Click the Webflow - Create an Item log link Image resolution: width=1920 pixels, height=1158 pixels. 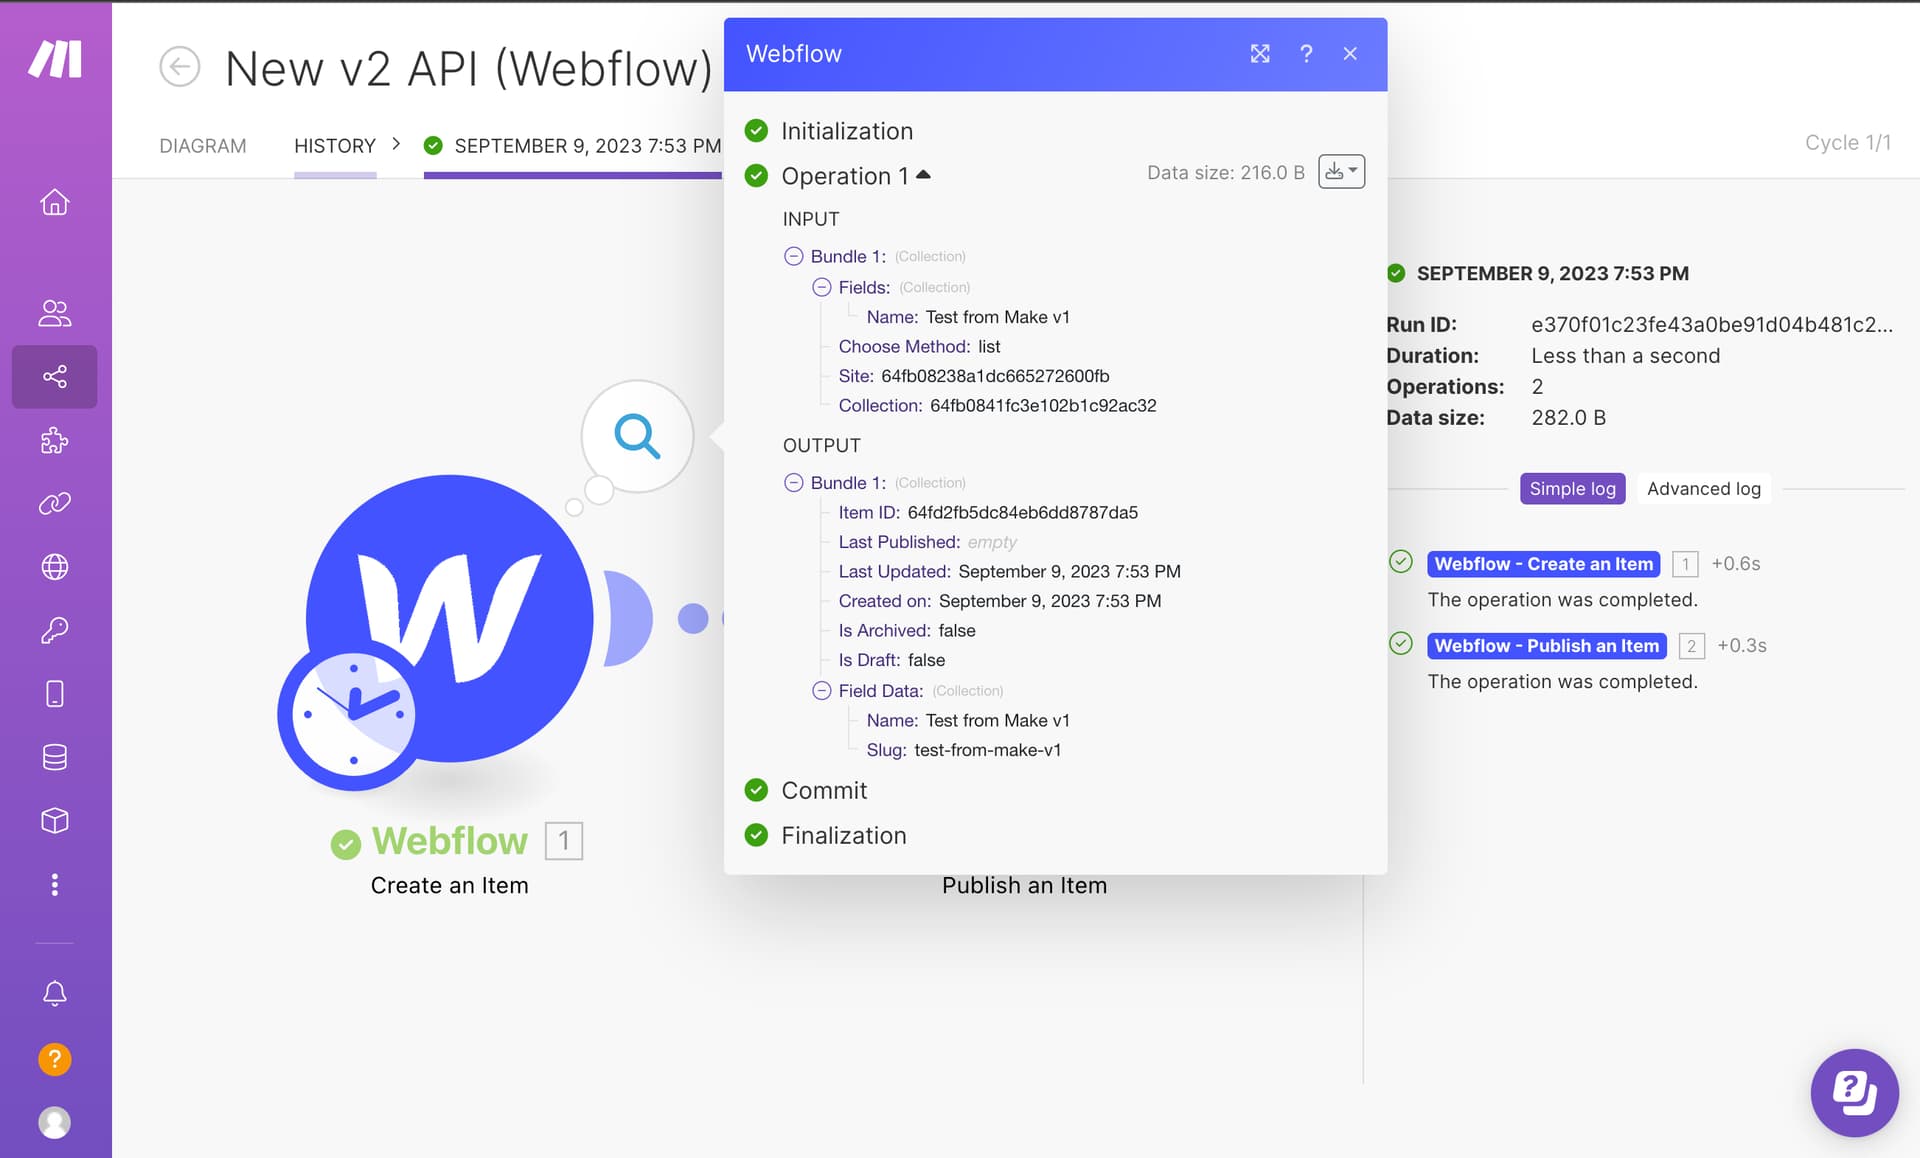coord(1543,564)
